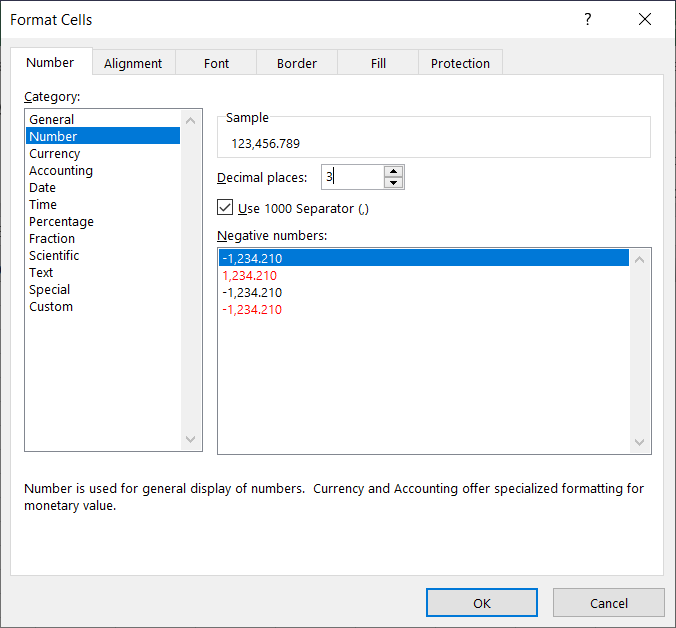The width and height of the screenshot is (676, 628).
Task: Cancel the Format Cells dialog
Action: [608, 603]
